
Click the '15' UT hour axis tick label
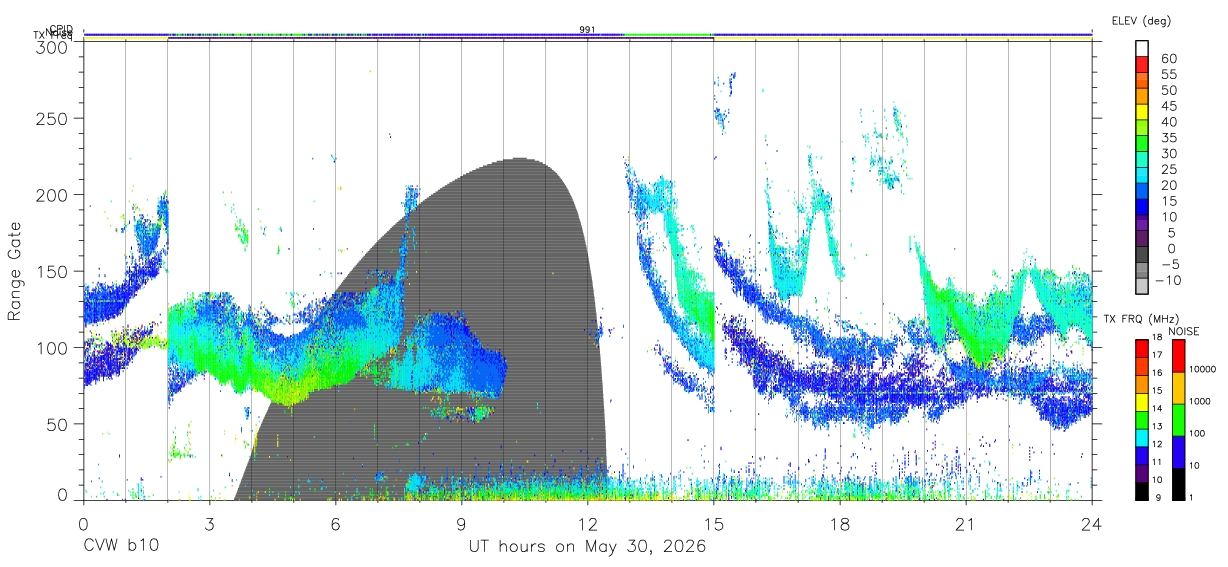pos(714,523)
